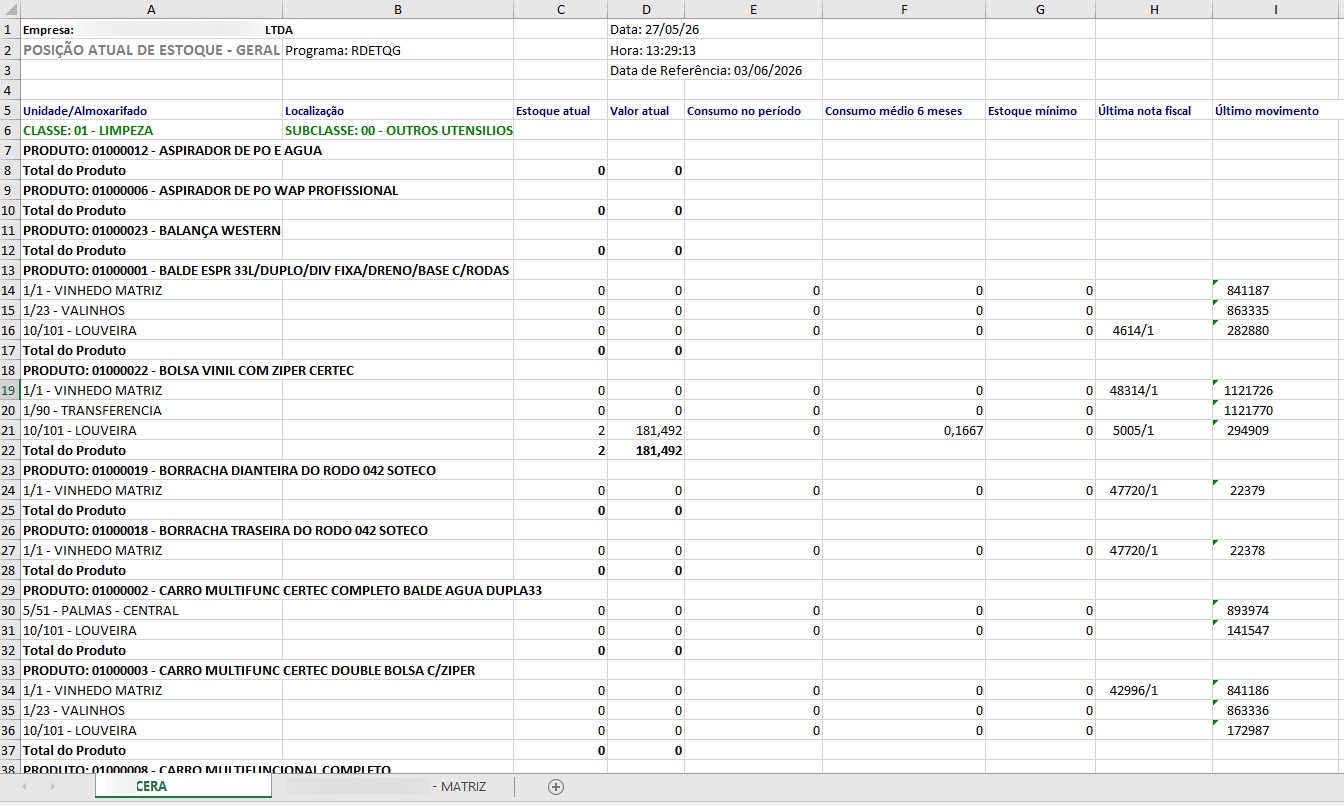Click 'PRODUTO: 01000023 - BALANÇA WESTERN' cell

[151, 230]
